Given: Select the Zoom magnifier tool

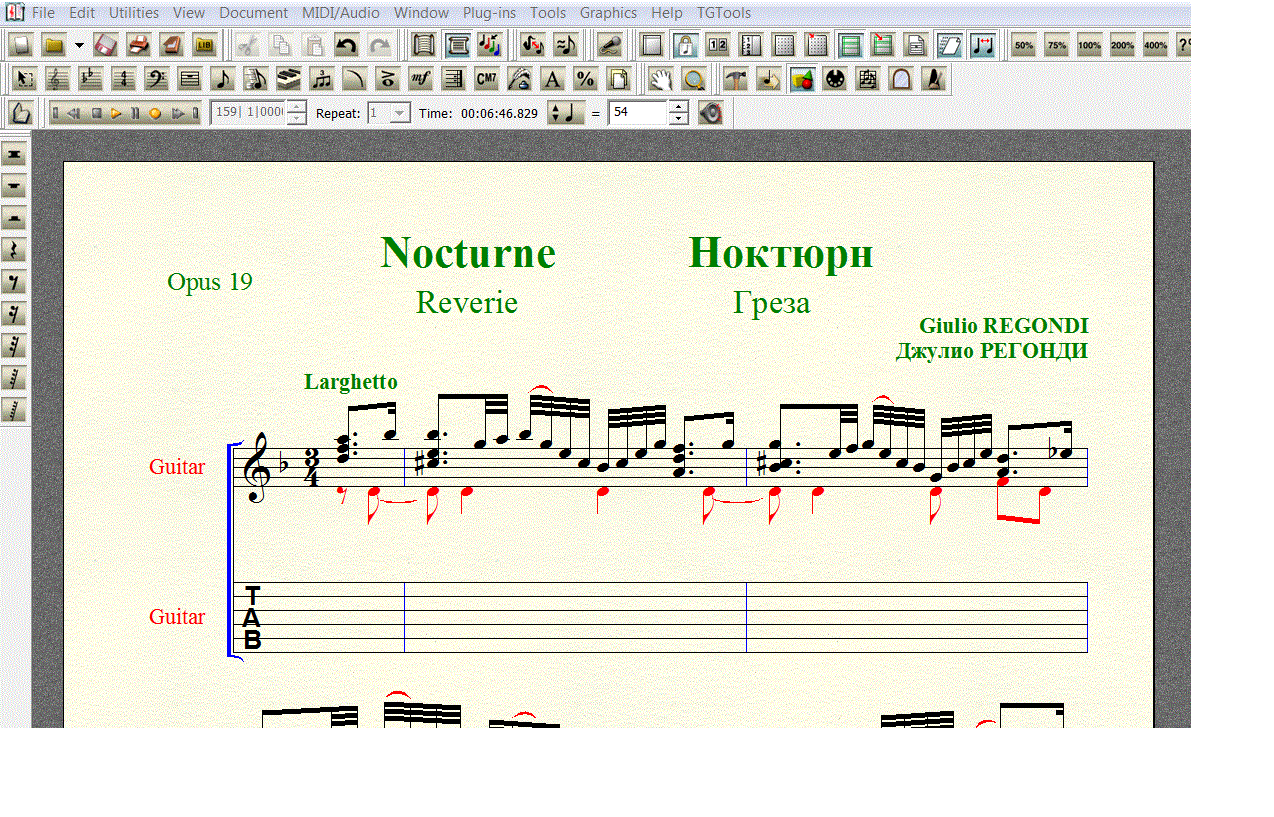Looking at the screenshot, I should tap(694, 79).
